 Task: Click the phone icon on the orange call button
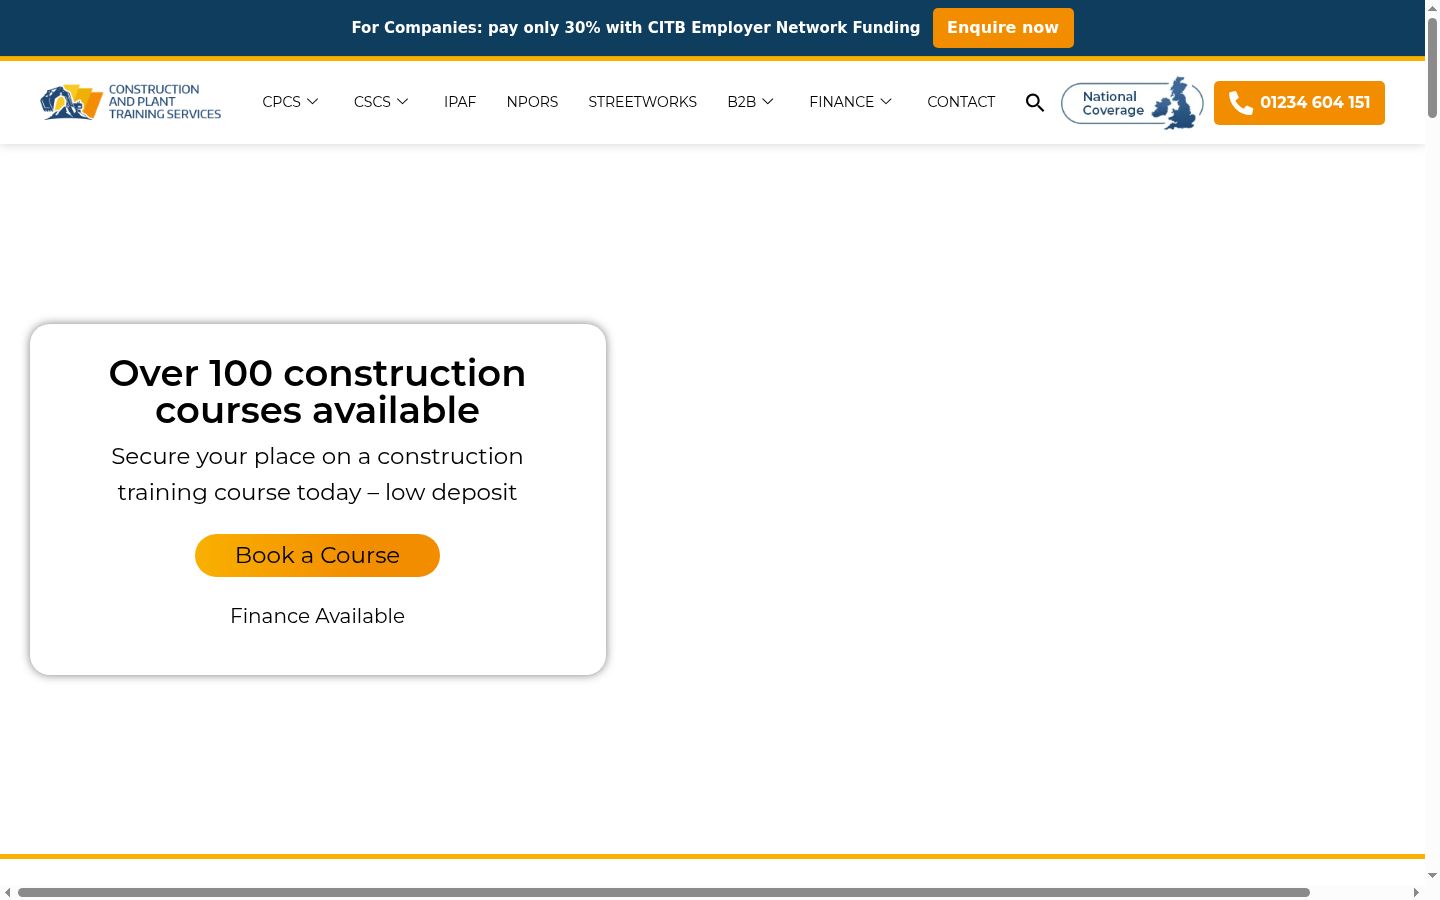point(1241,103)
